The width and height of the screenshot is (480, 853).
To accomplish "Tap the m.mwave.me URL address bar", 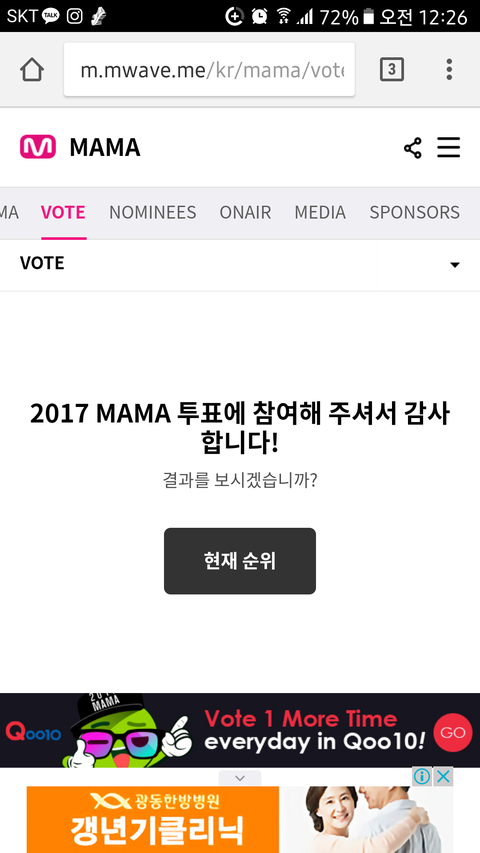I will [x=210, y=70].
